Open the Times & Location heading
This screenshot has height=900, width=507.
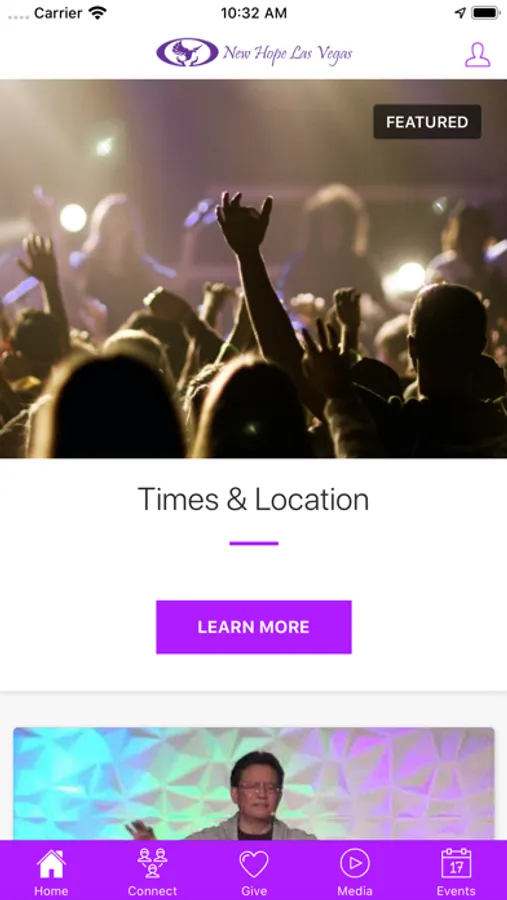[x=253, y=499]
